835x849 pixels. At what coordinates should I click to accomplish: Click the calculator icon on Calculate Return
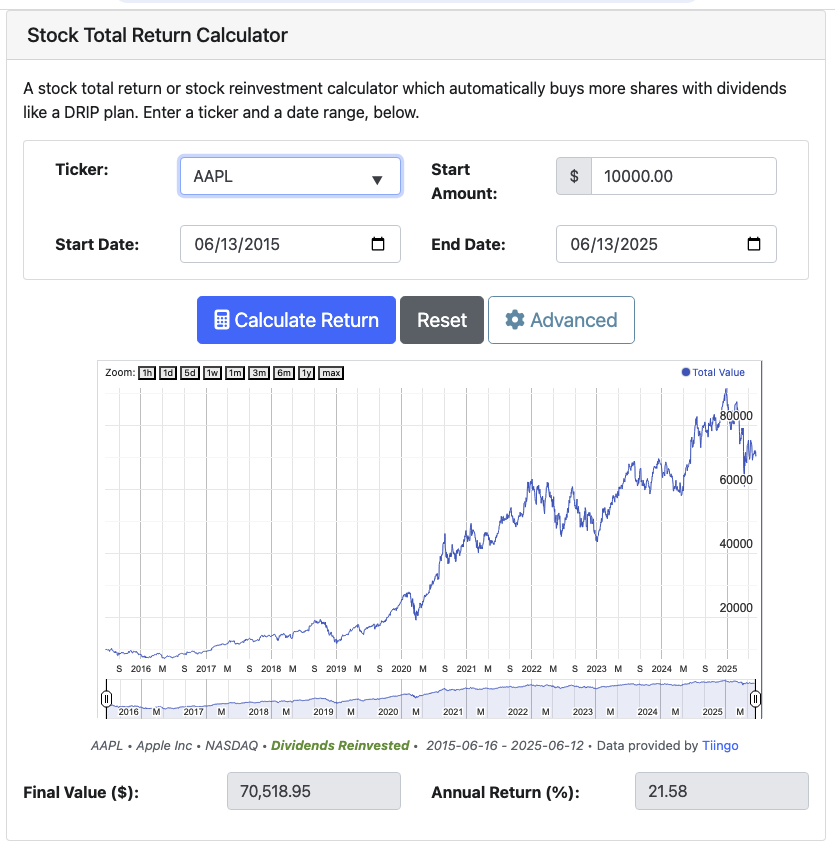(224, 319)
